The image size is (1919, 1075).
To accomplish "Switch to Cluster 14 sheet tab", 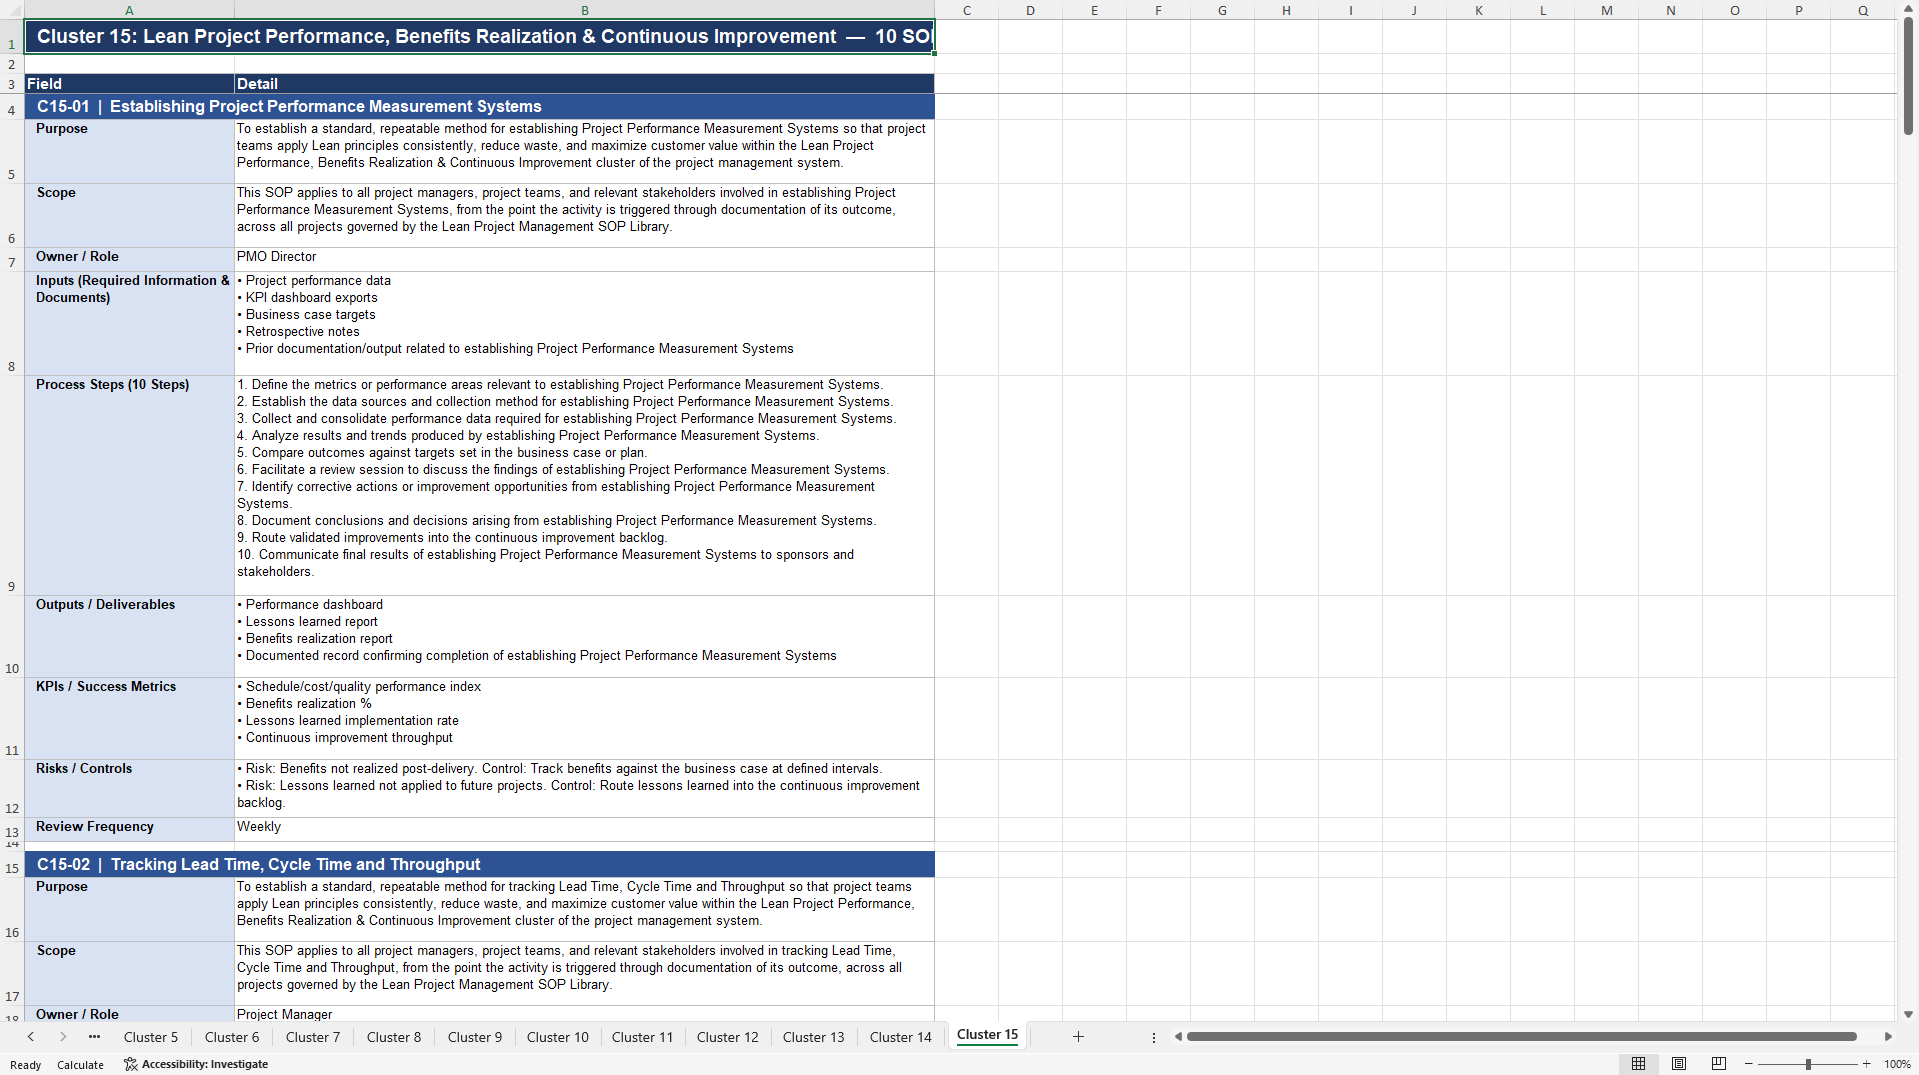I will 901,1037.
